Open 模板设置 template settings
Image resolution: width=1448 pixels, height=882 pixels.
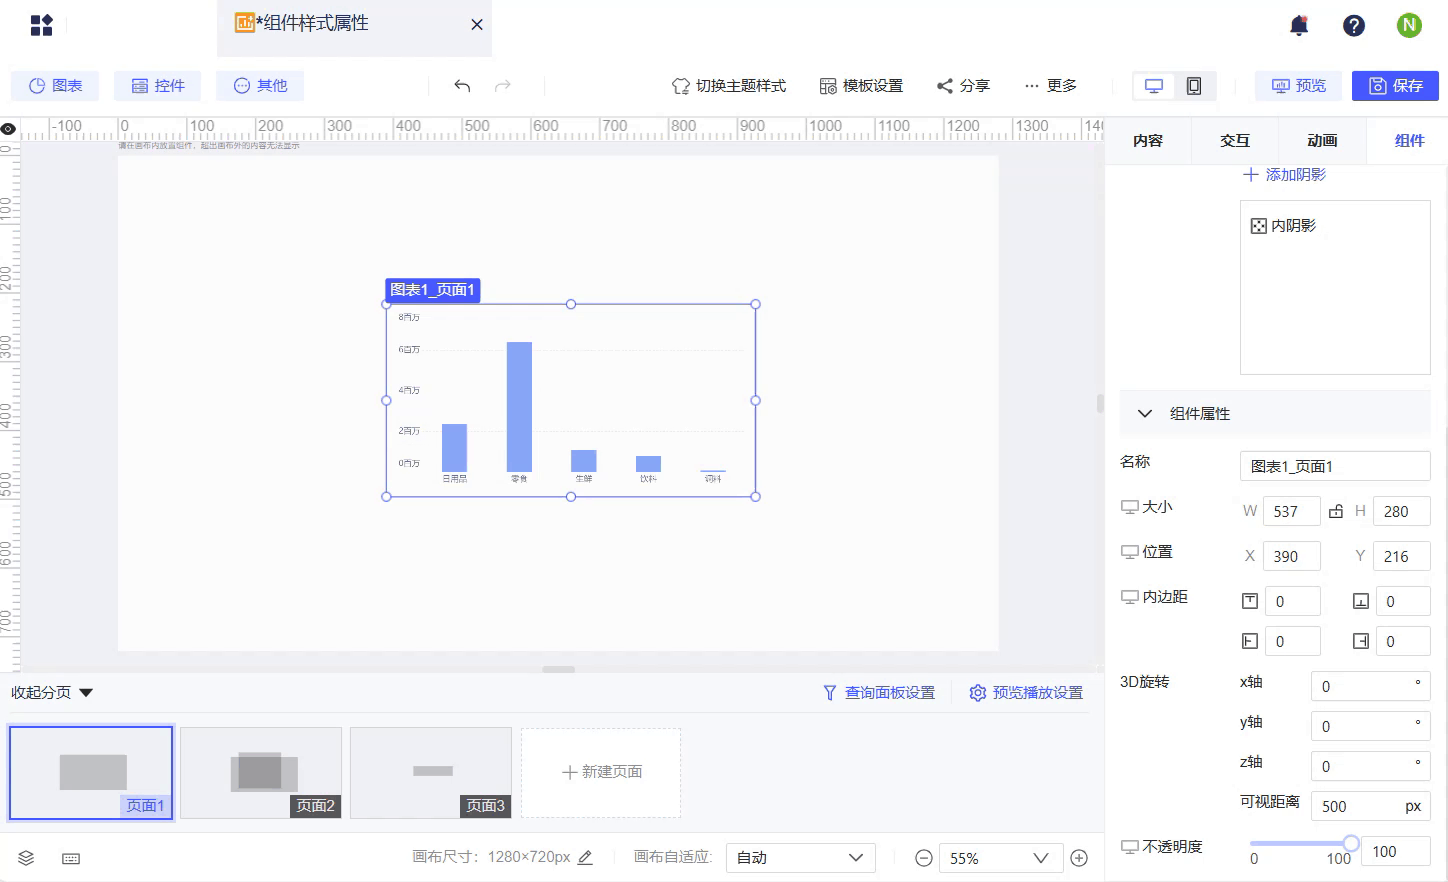coord(858,86)
